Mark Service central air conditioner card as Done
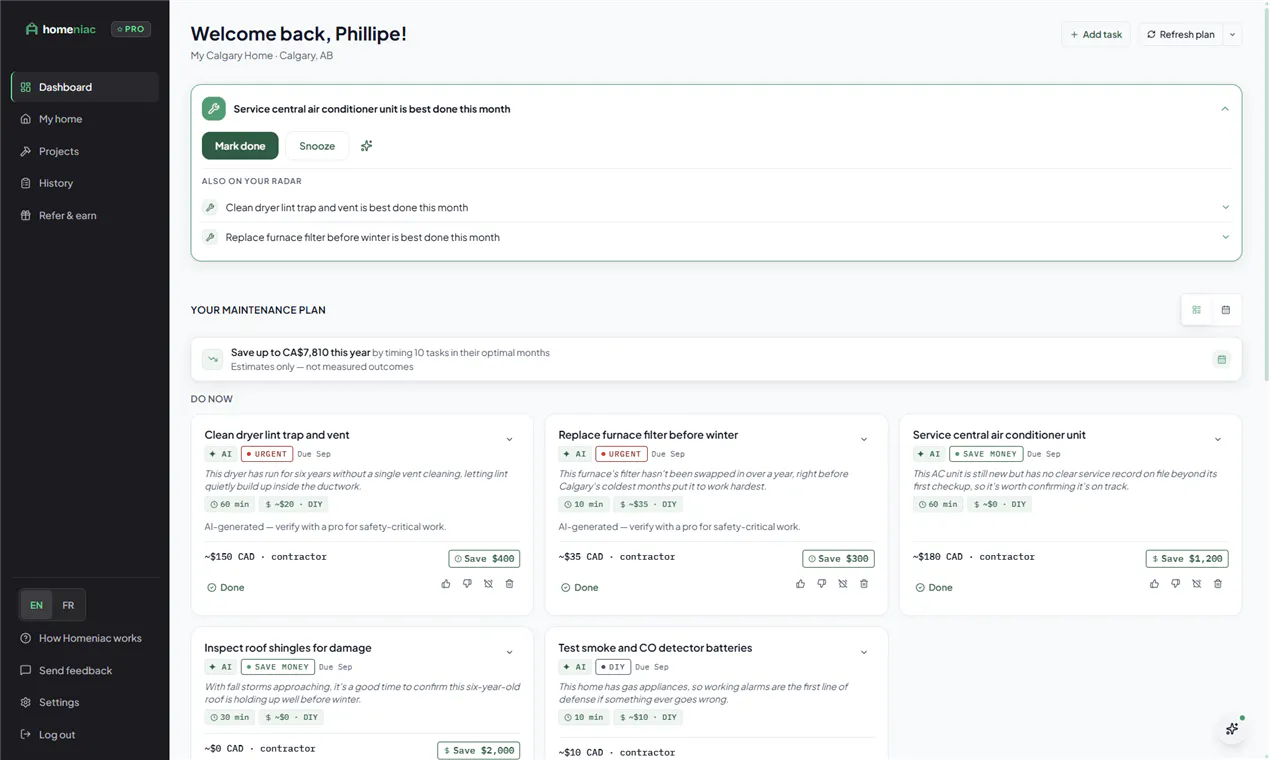Image resolution: width=1270 pixels, height=760 pixels. pos(934,588)
